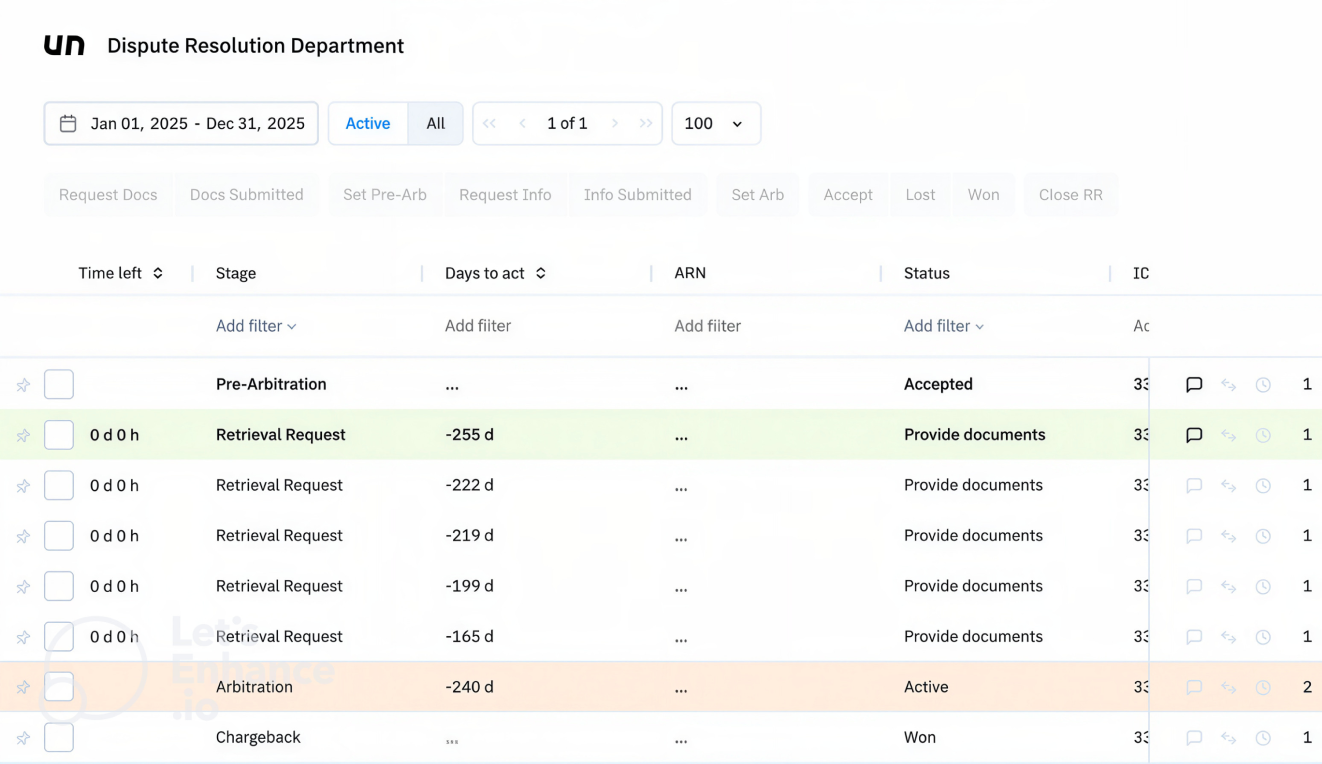The width and height of the screenshot is (1322, 764).
Task: Click the Accept button
Action: (848, 195)
